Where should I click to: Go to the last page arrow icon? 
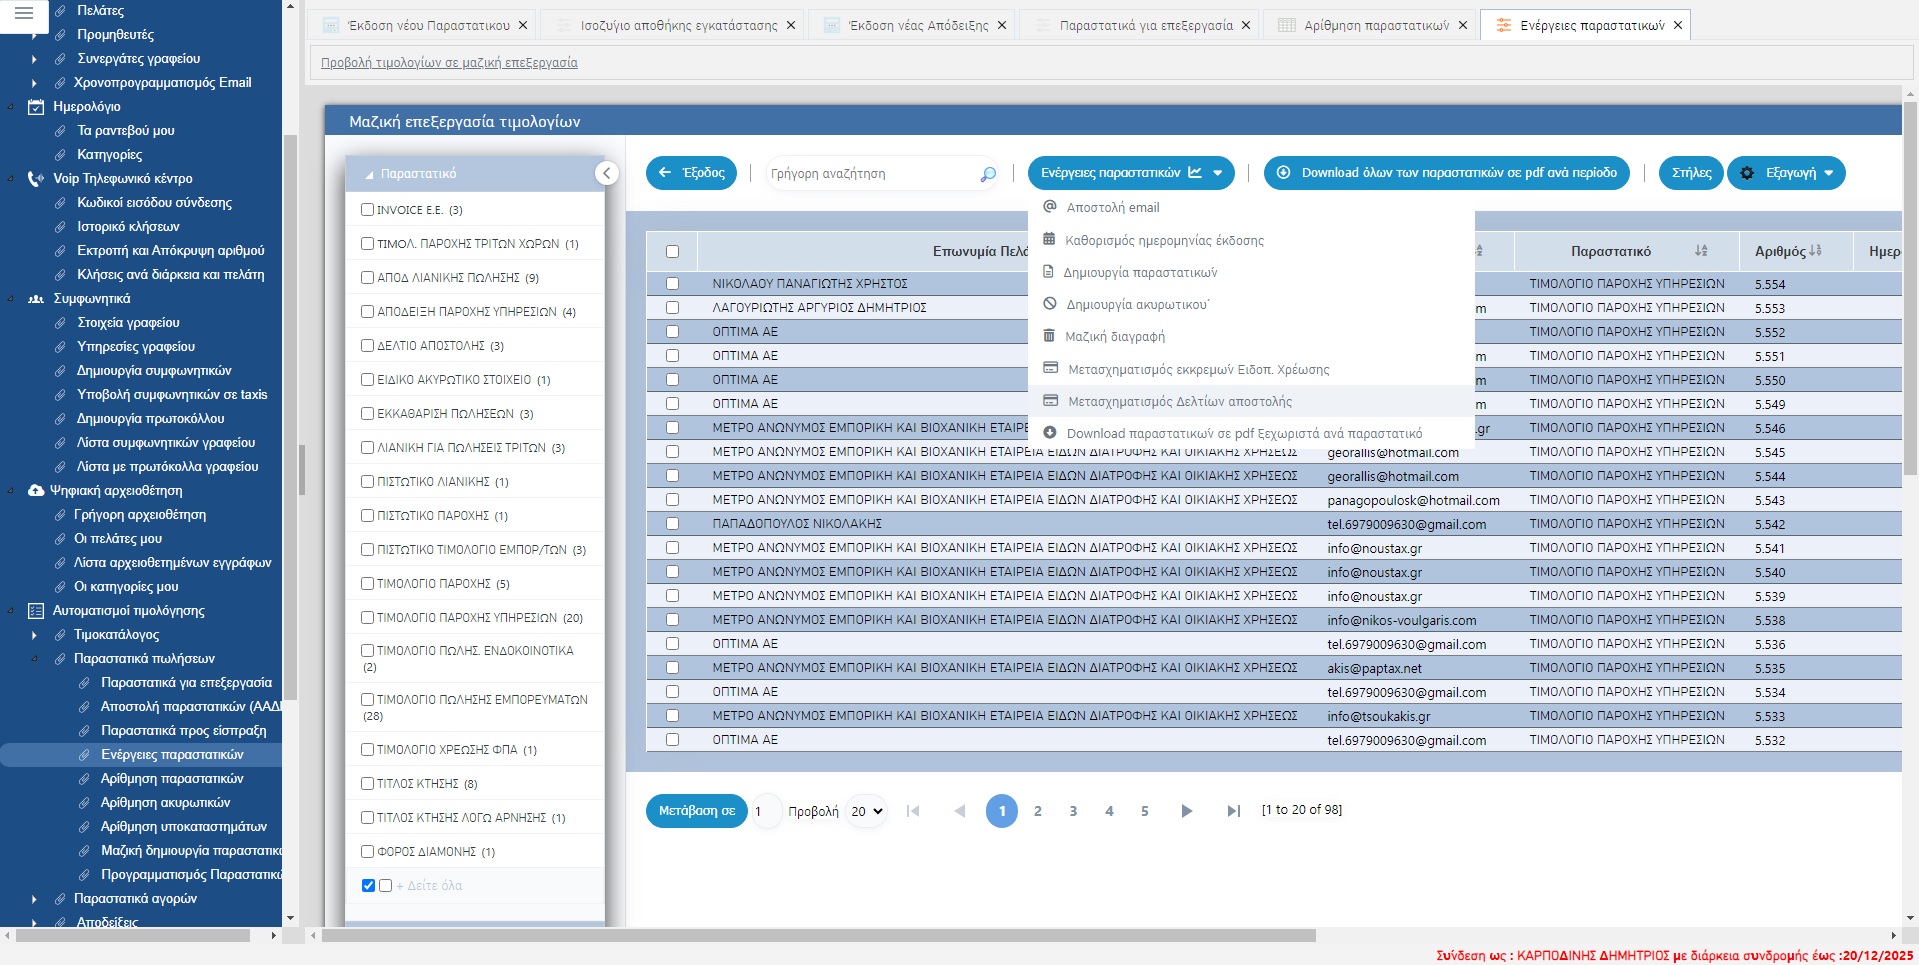[1233, 811]
